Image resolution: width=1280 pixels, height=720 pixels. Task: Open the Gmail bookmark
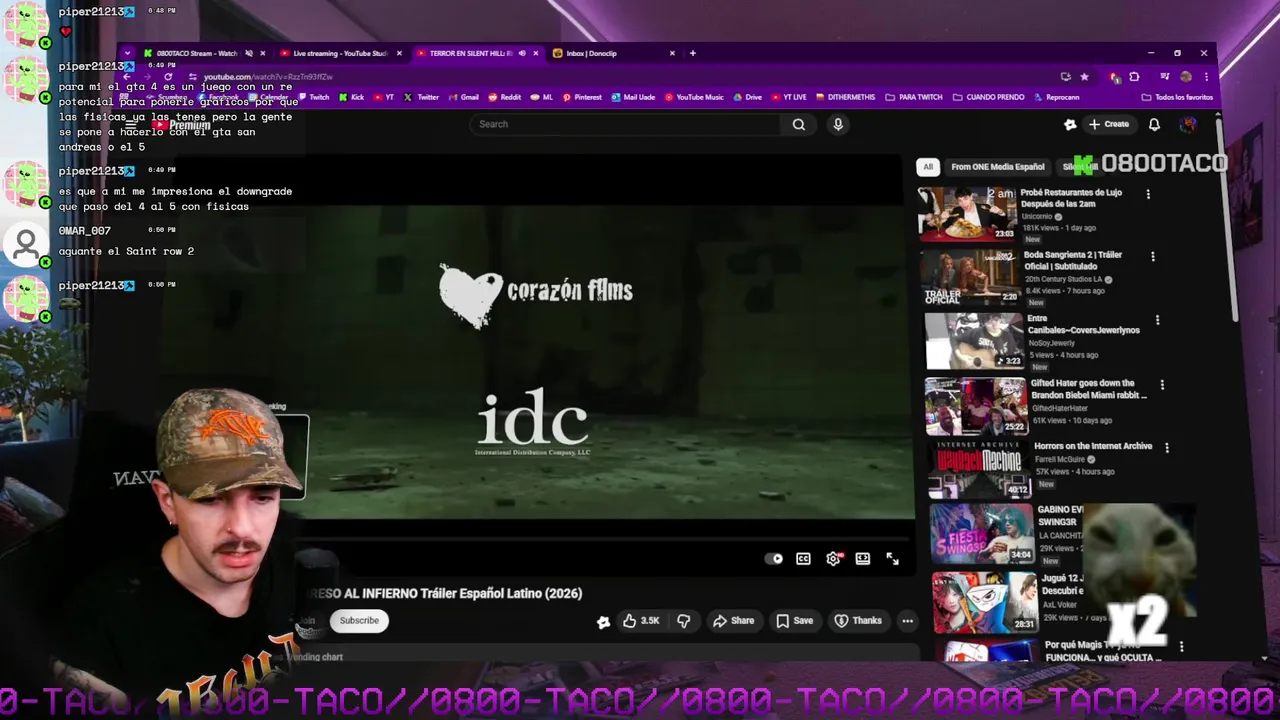tap(464, 97)
